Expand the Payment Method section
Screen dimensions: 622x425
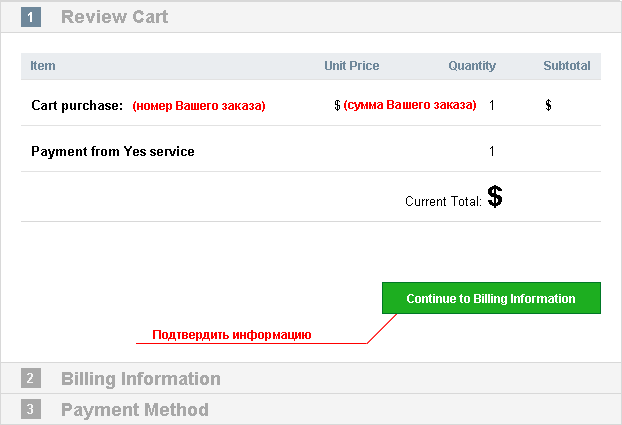[x=311, y=409]
